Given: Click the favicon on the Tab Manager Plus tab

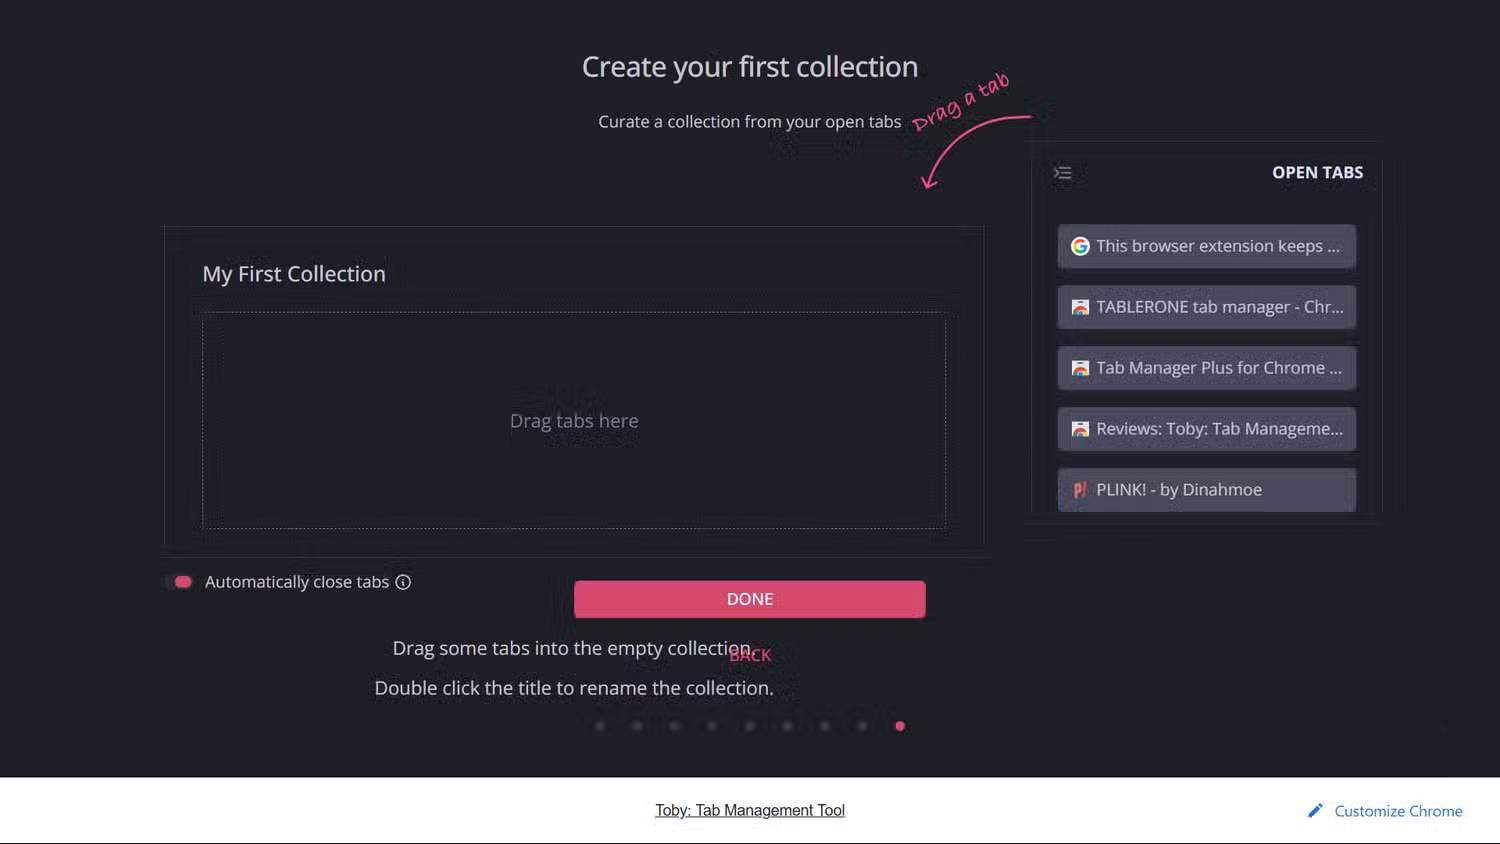Looking at the screenshot, I should [x=1080, y=368].
